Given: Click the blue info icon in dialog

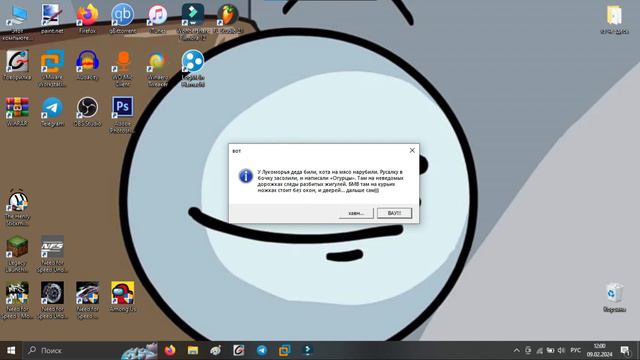Looking at the screenshot, I should click(246, 176).
